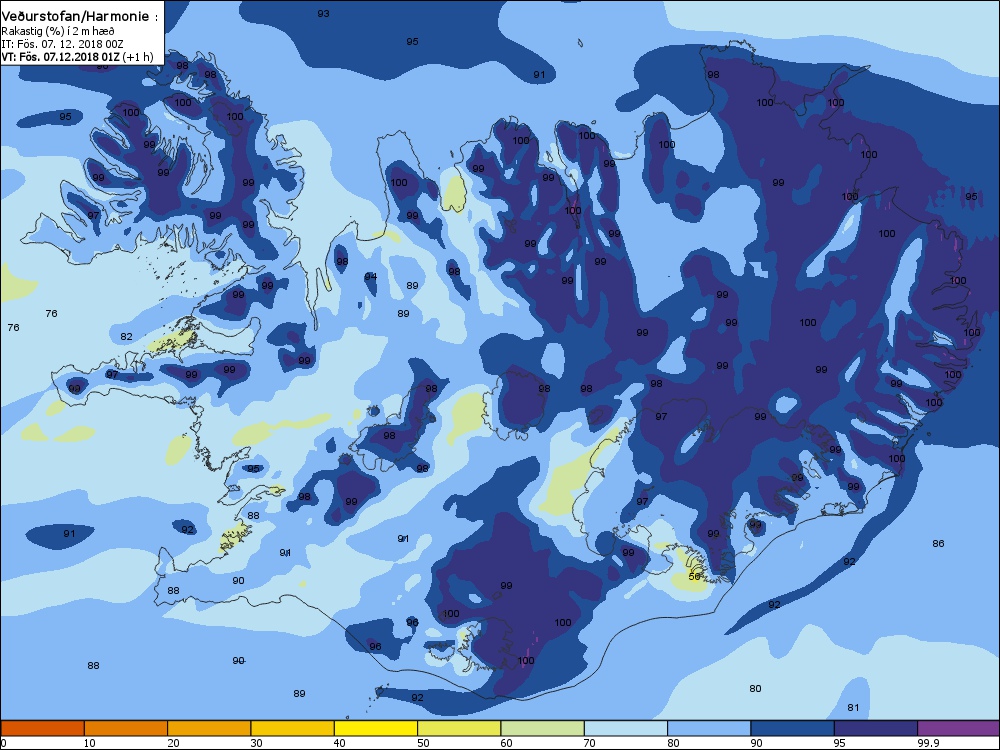This screenshot has width=1000, height=750.
Task: Select the 20–30% legend color block
Action: (x=209, y=728)
